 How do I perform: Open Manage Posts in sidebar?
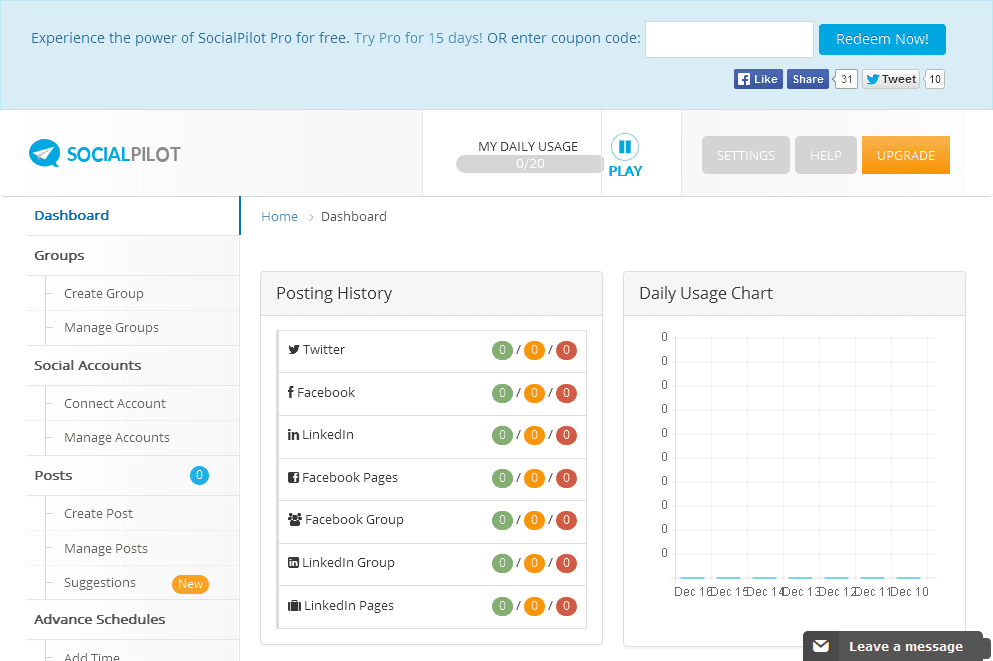pos(106,549)
